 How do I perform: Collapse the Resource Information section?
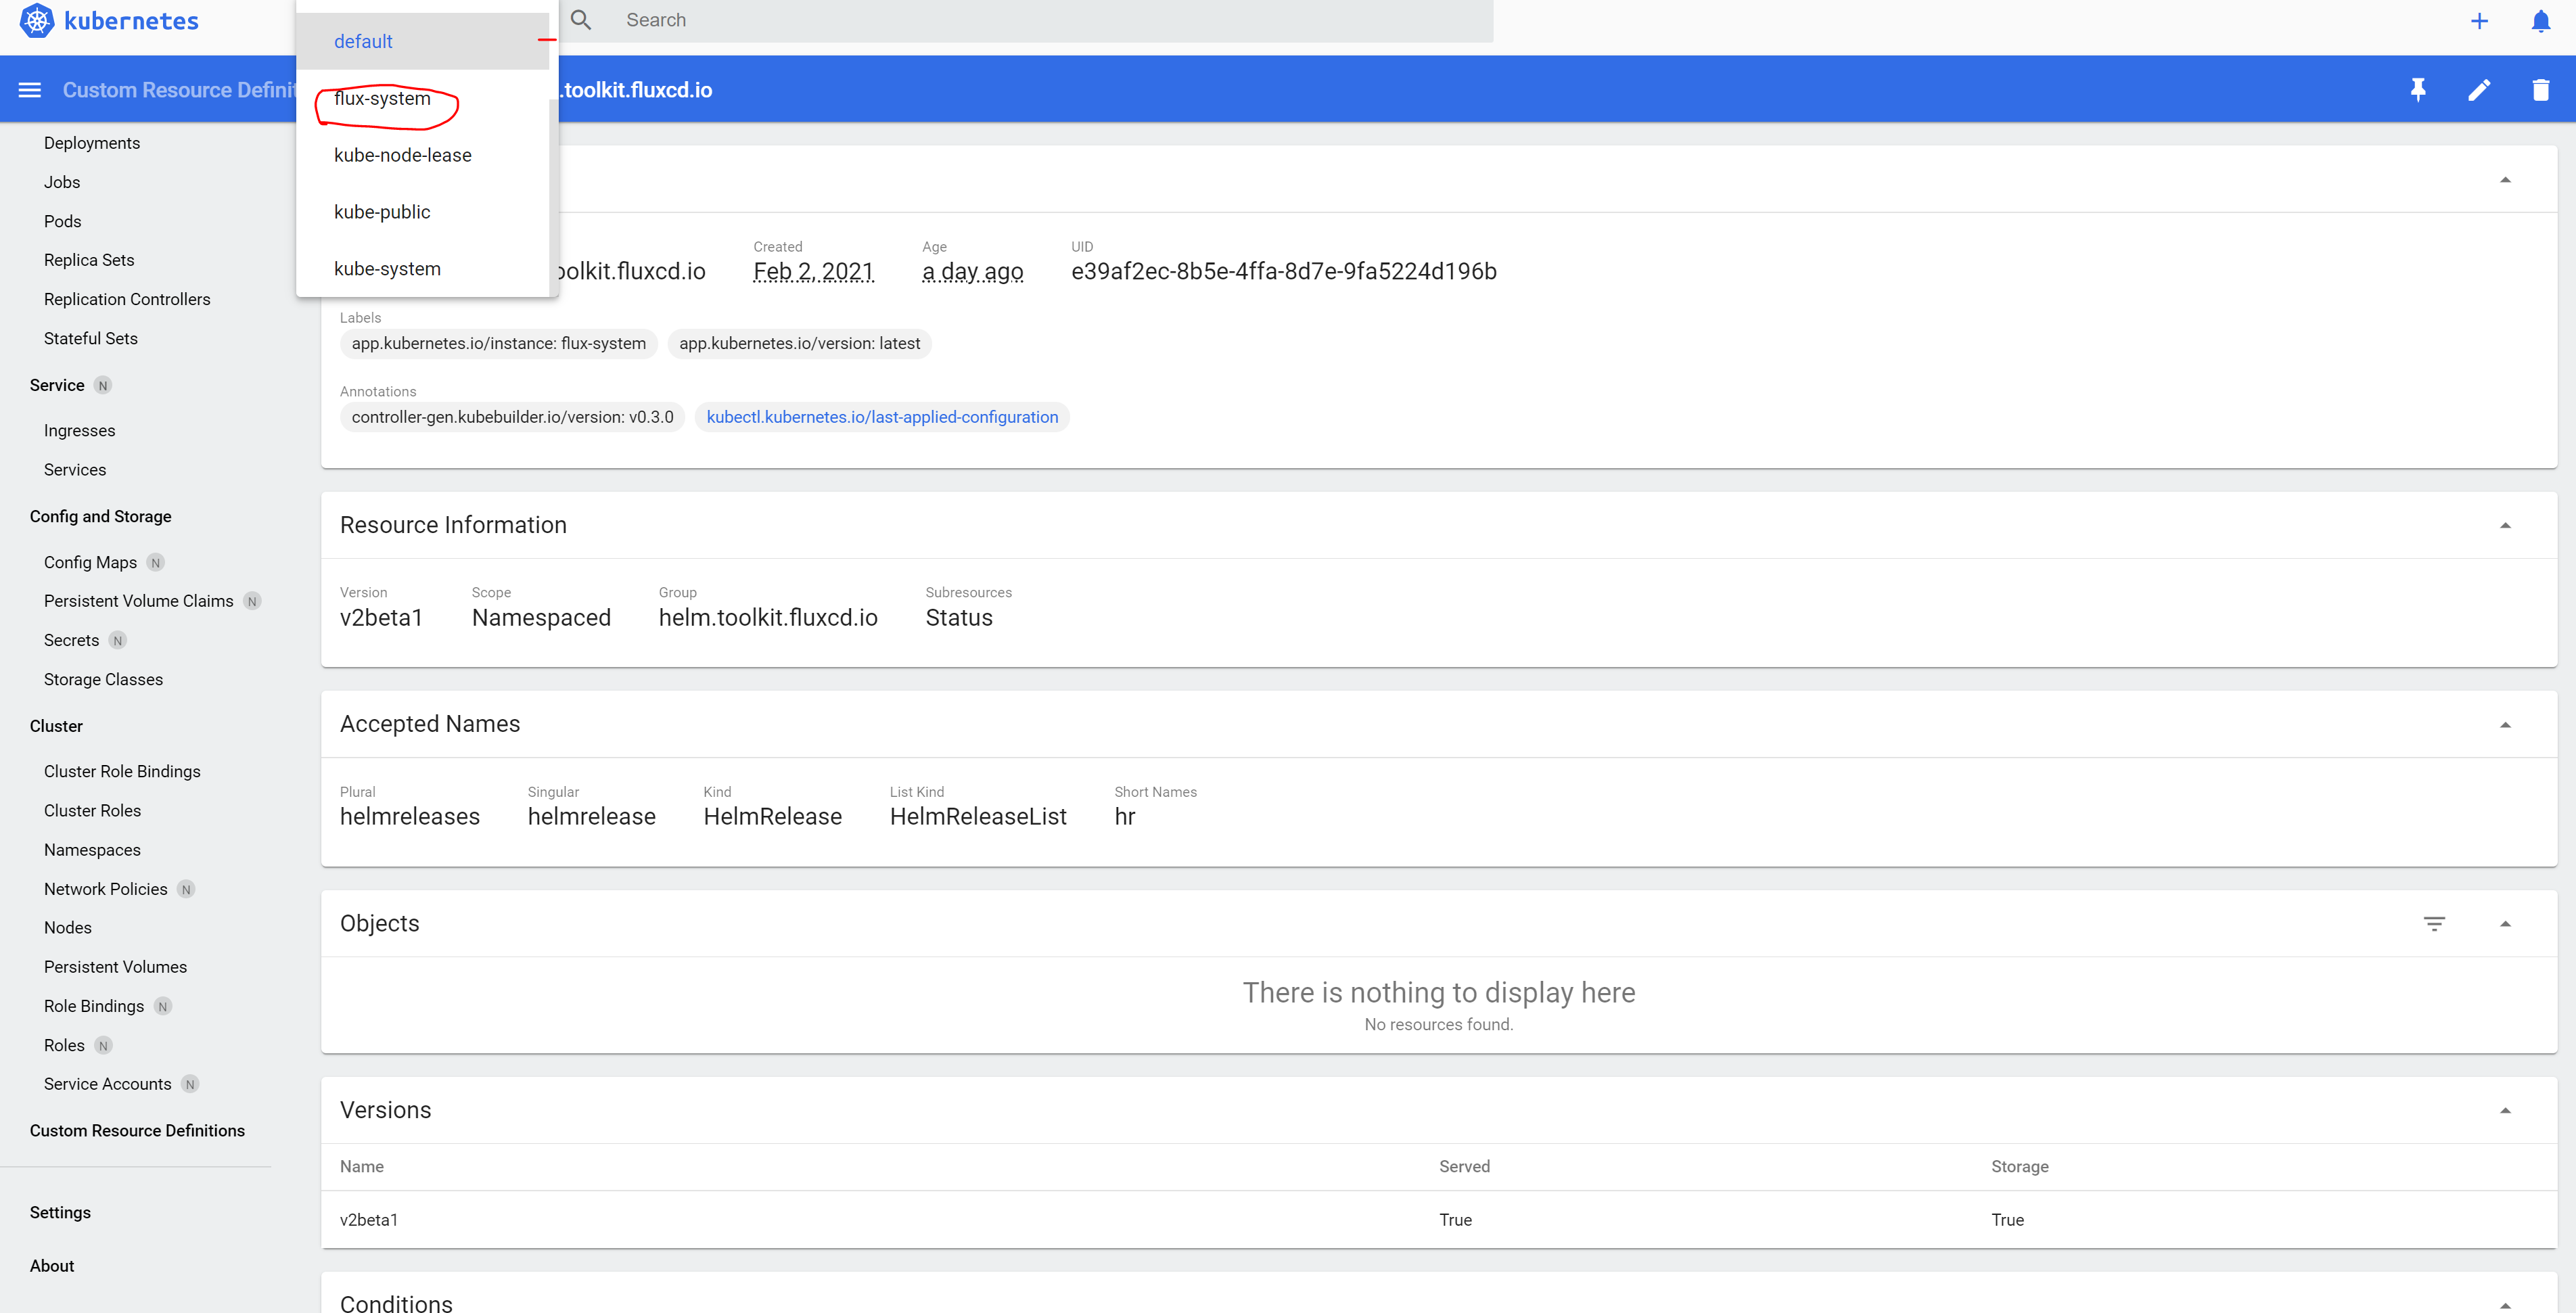coord(2505,526)
